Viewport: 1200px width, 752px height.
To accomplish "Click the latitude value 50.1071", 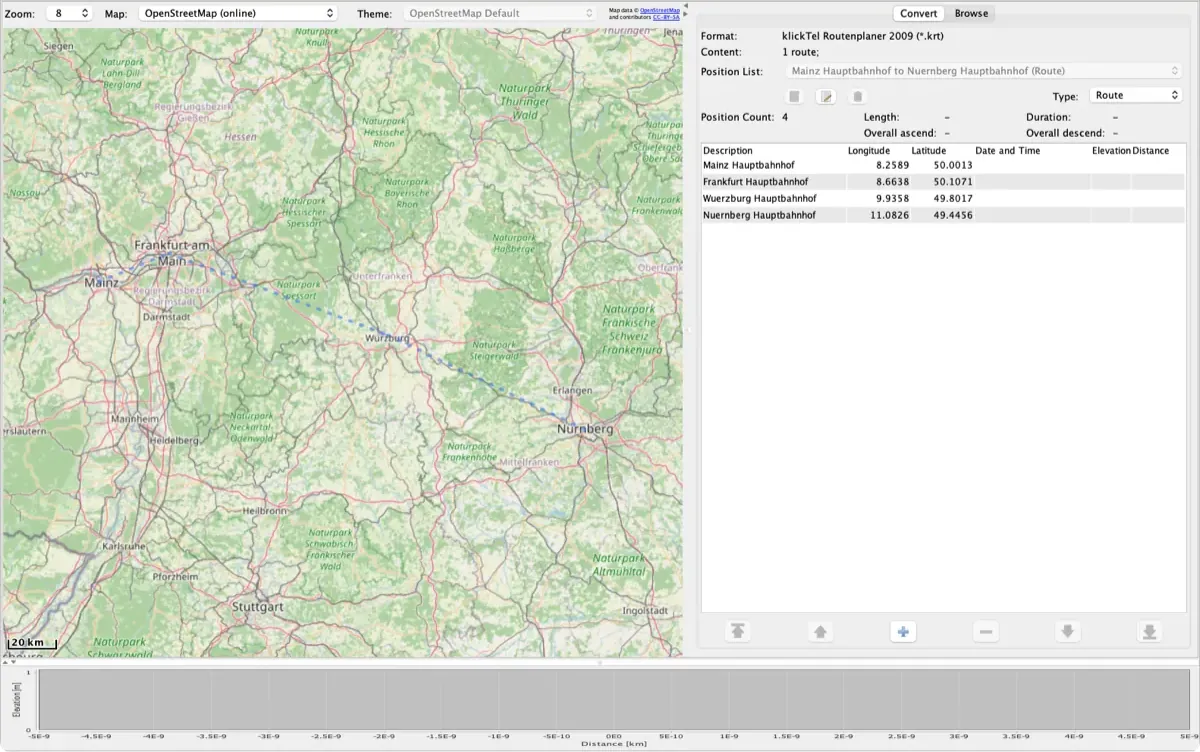I will [x=953, y=181].
